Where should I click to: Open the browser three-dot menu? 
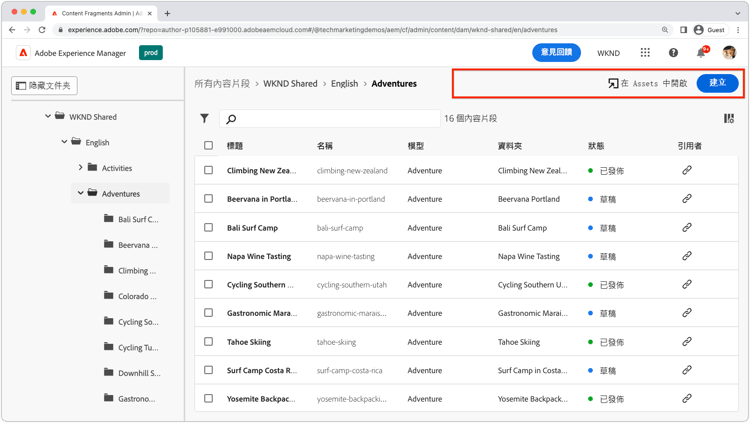tap(739, 30)
